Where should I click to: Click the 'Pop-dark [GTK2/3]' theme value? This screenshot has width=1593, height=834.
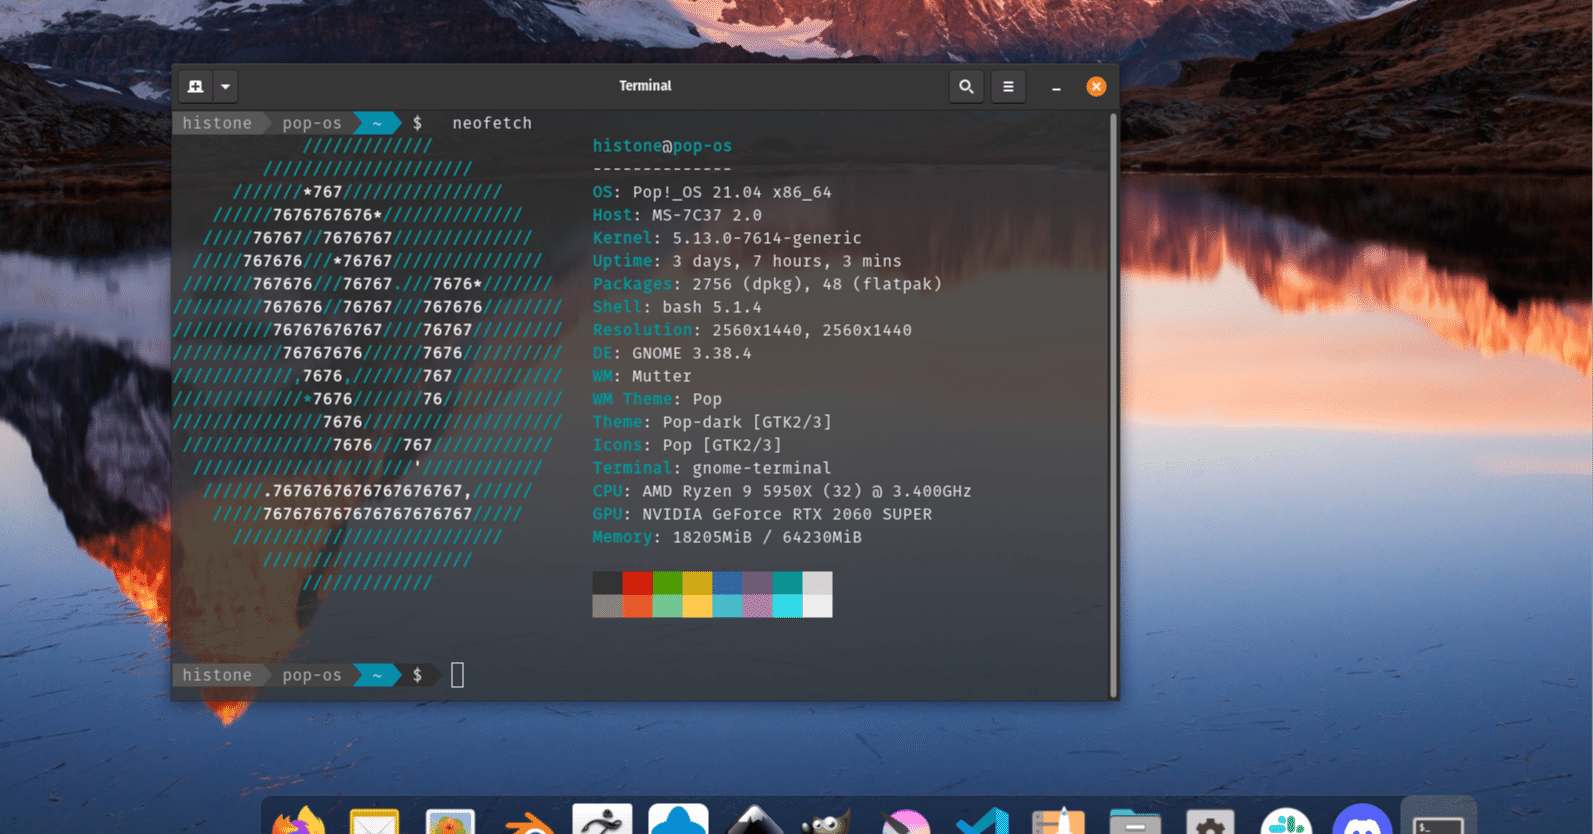click(x=747, y=422)
